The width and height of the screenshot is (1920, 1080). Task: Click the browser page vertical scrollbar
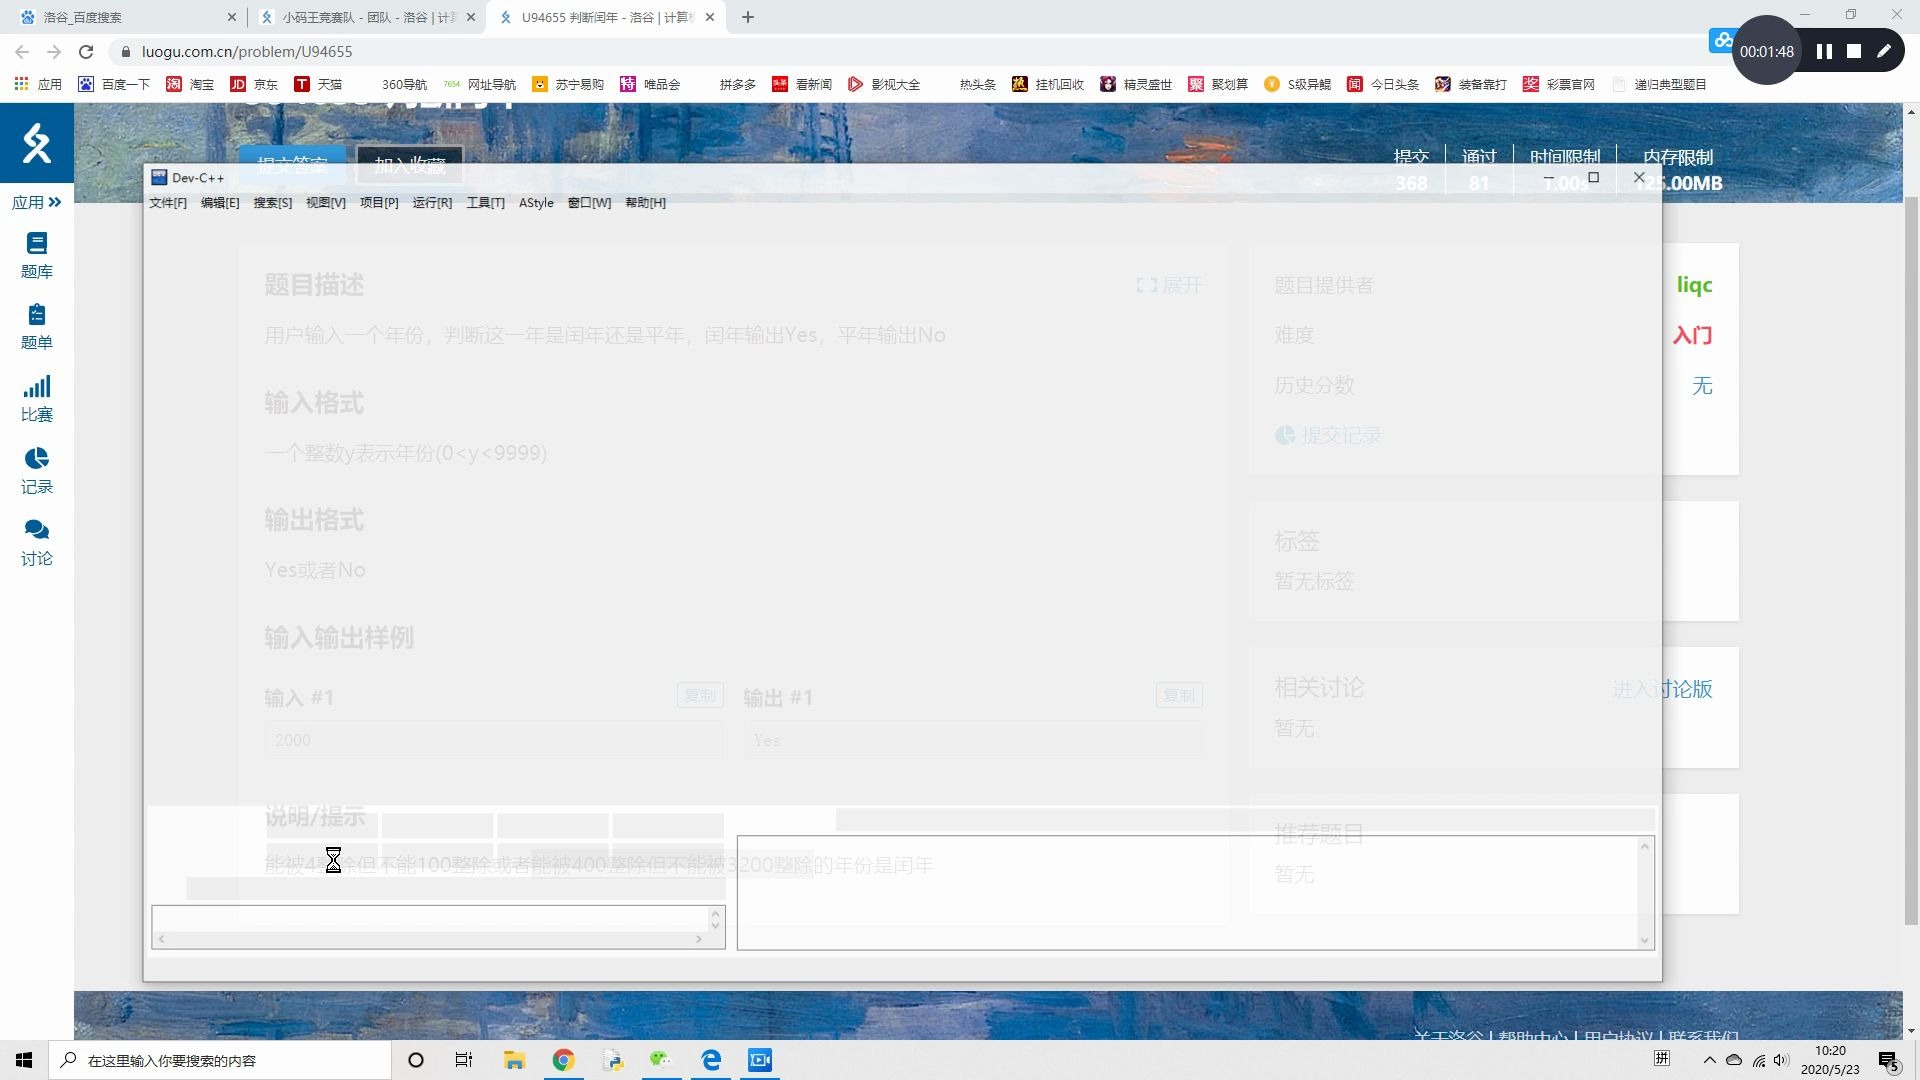pos(1911,560)
